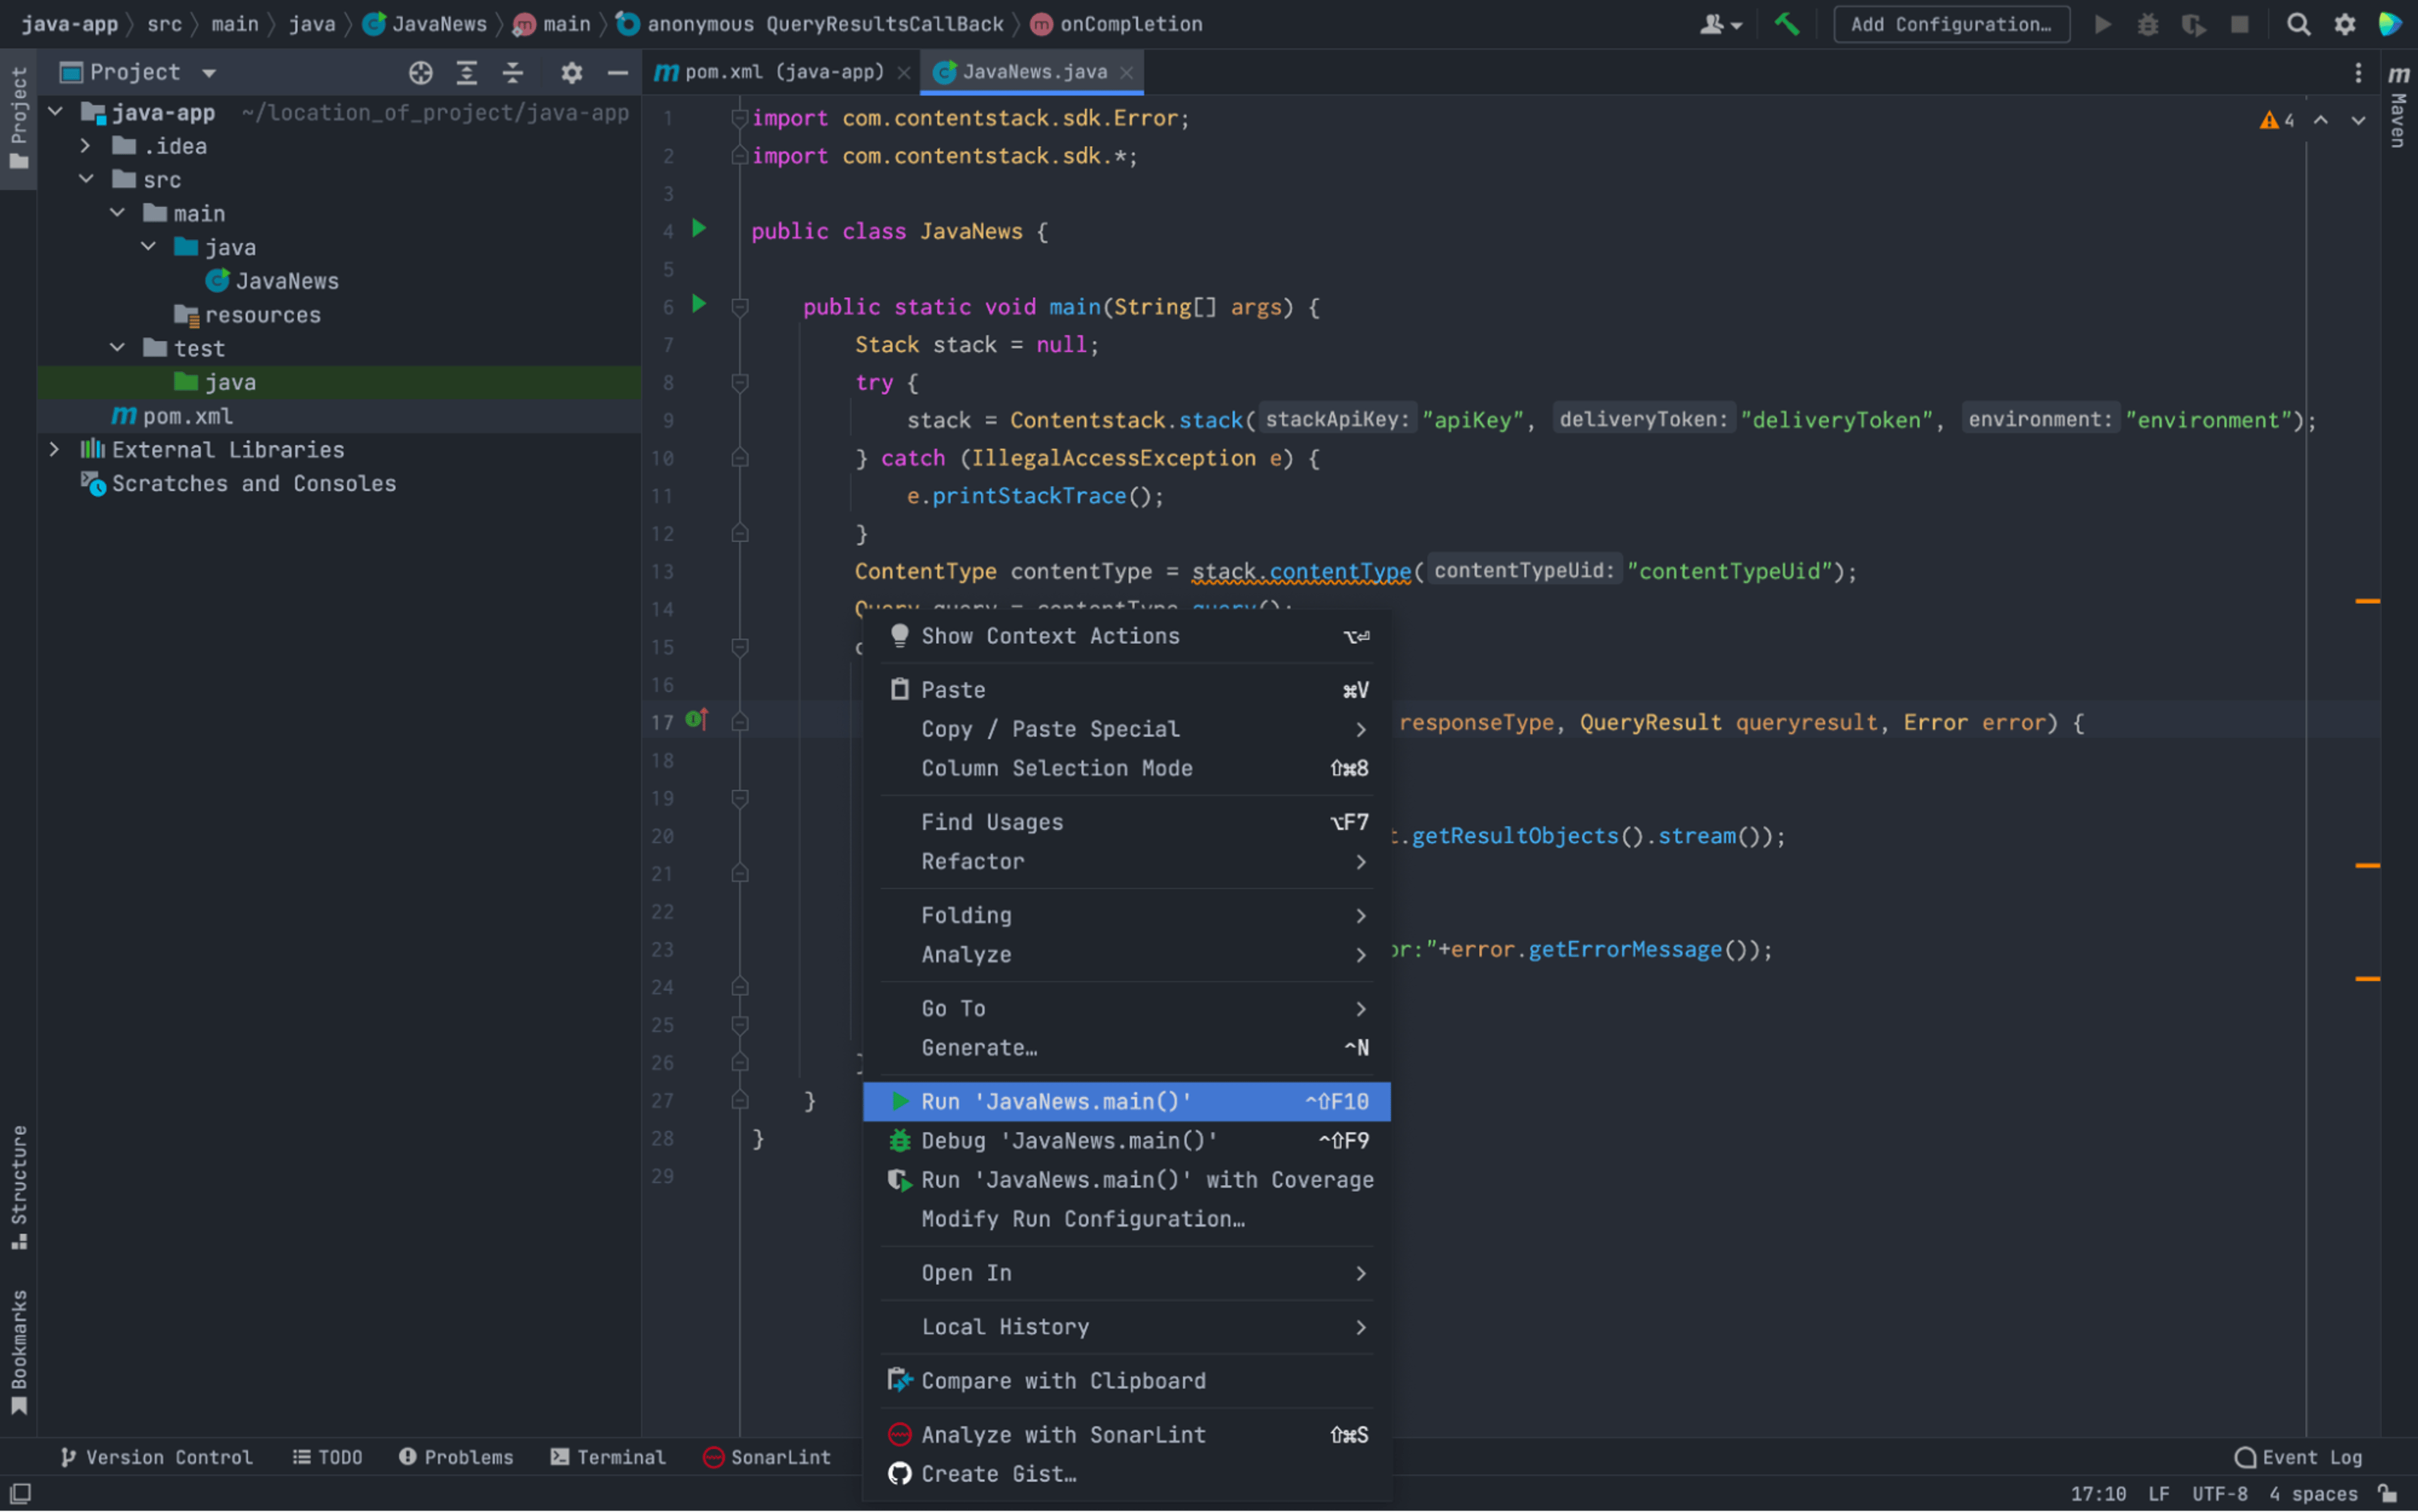Click Select Opened File target icon
This screenshot has width=2418, height=1512.
coord(420,72)
